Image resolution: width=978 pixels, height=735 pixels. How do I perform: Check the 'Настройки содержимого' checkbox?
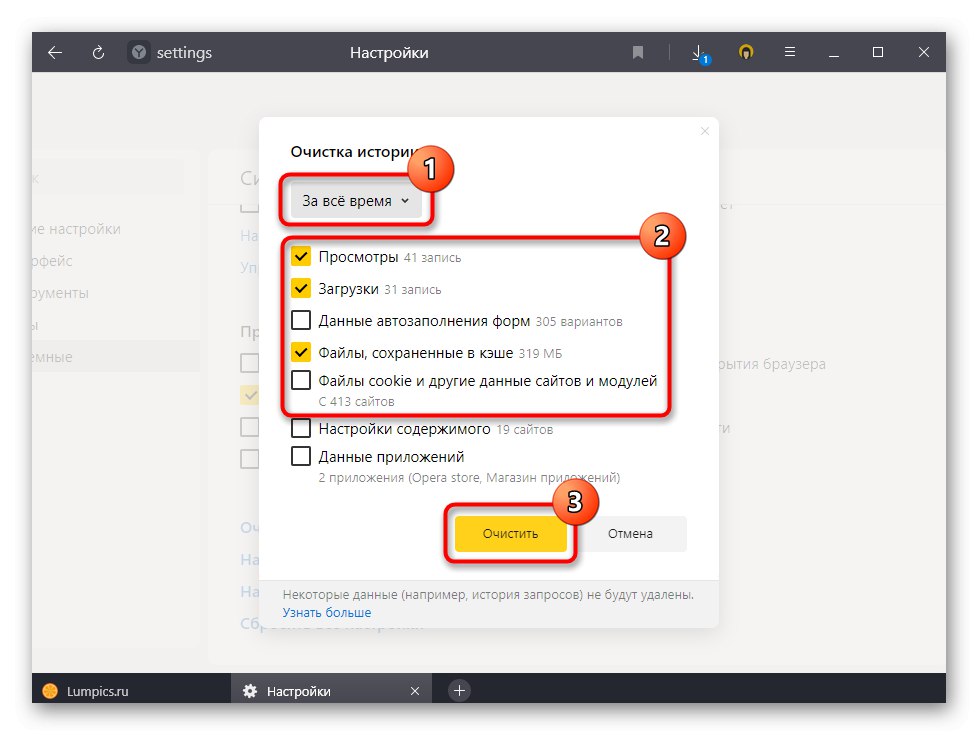click(301, 428)
